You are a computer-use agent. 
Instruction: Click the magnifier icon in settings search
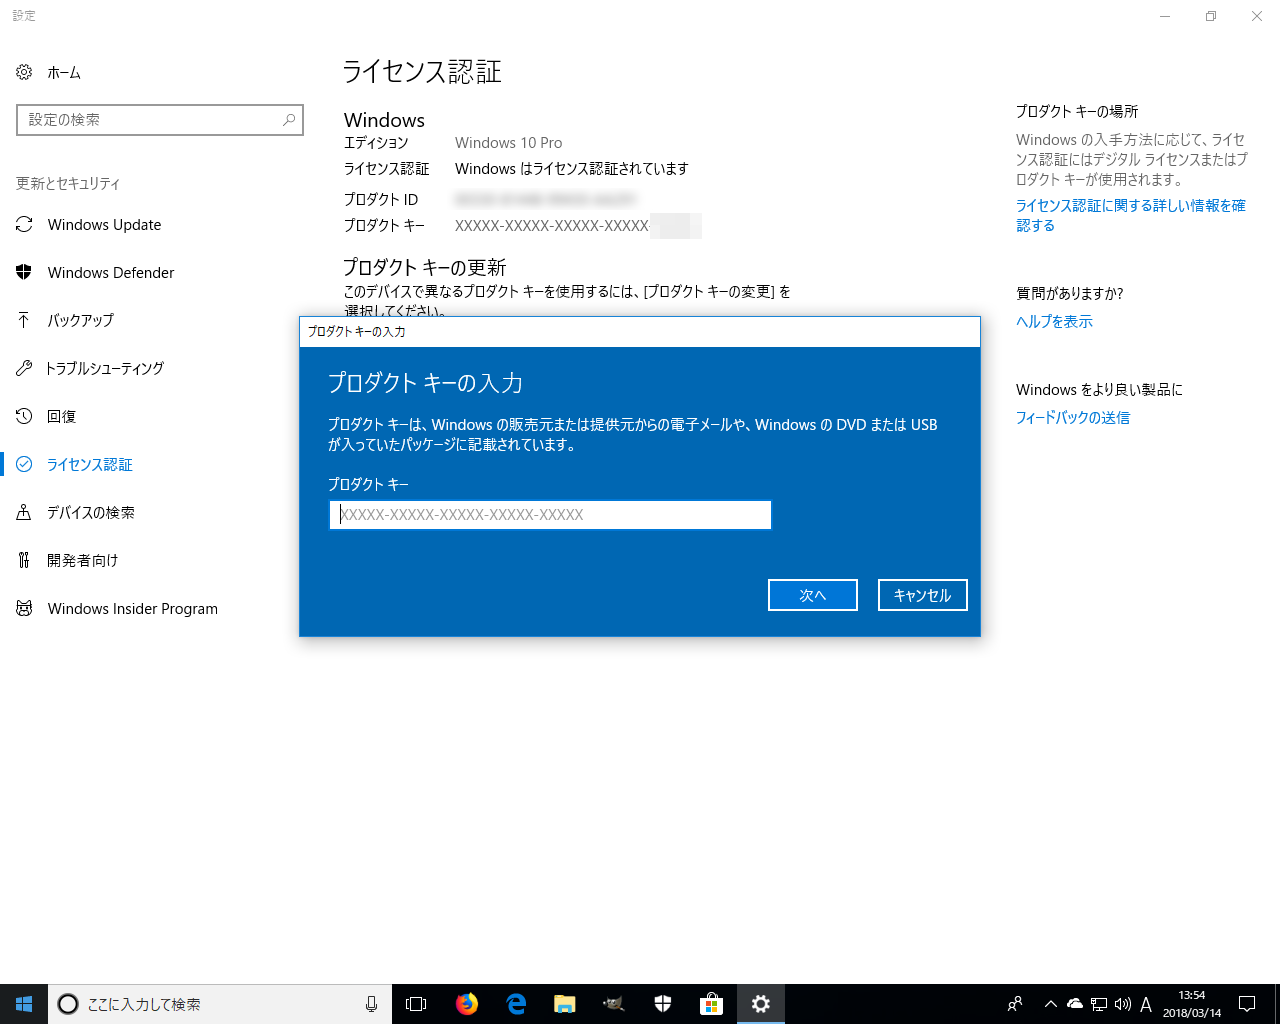(x=289, y=120)
